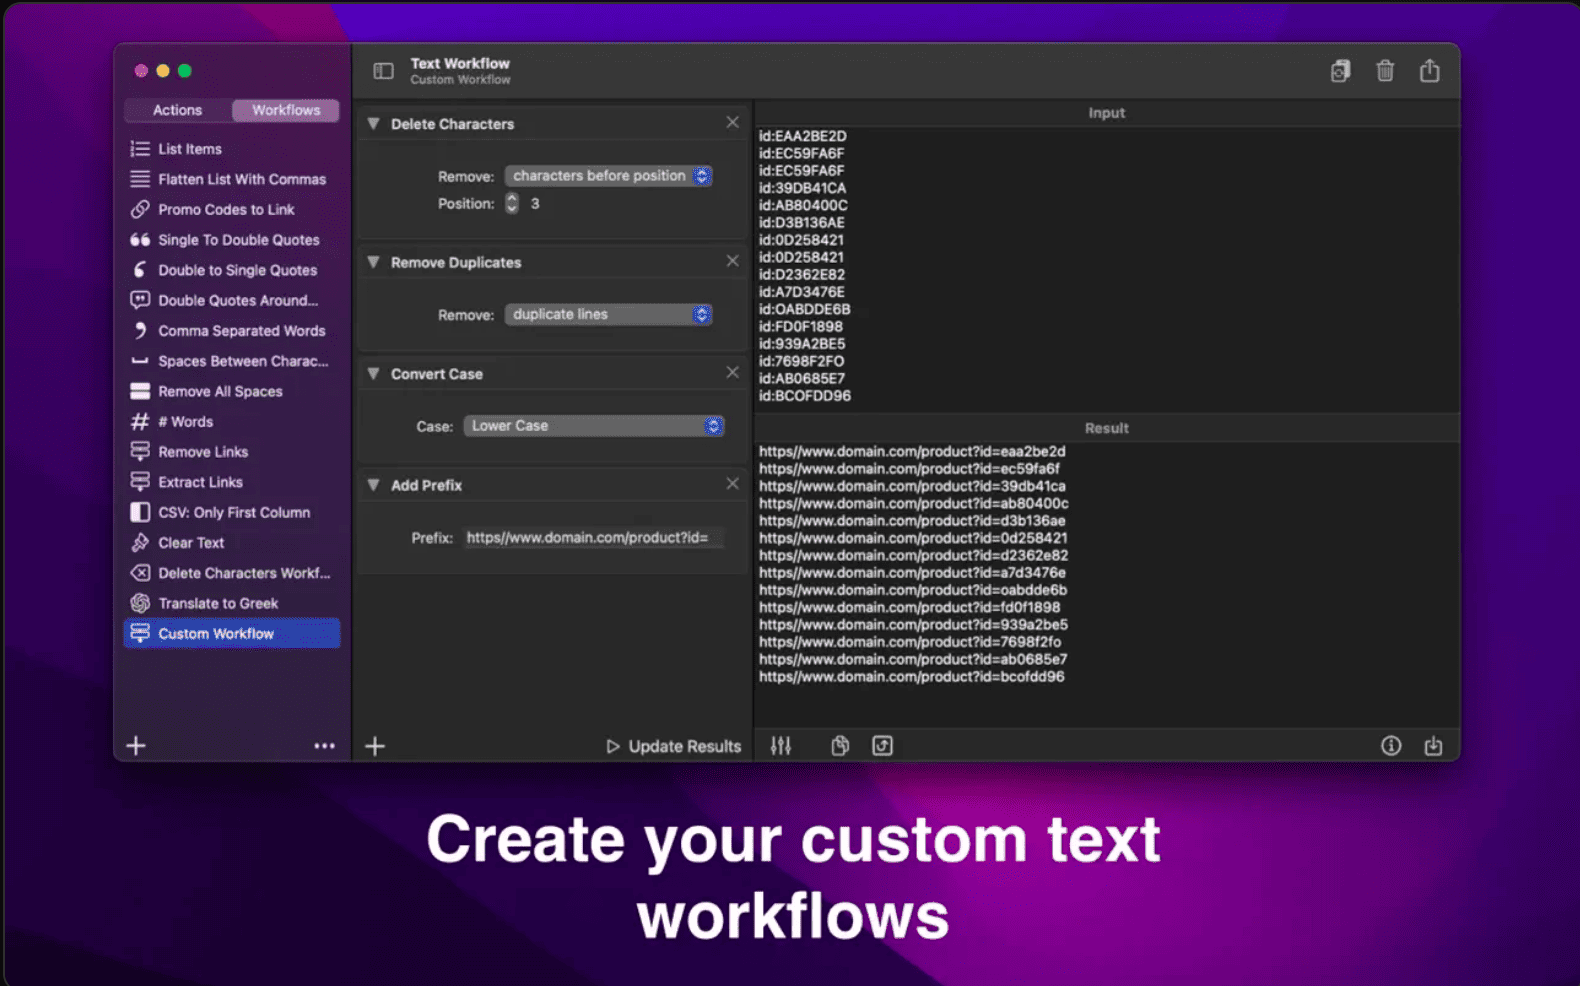Select CSV: Only First Column workflow
Viewport: 1580px width, 986px height.
click(x=232, y=512)
